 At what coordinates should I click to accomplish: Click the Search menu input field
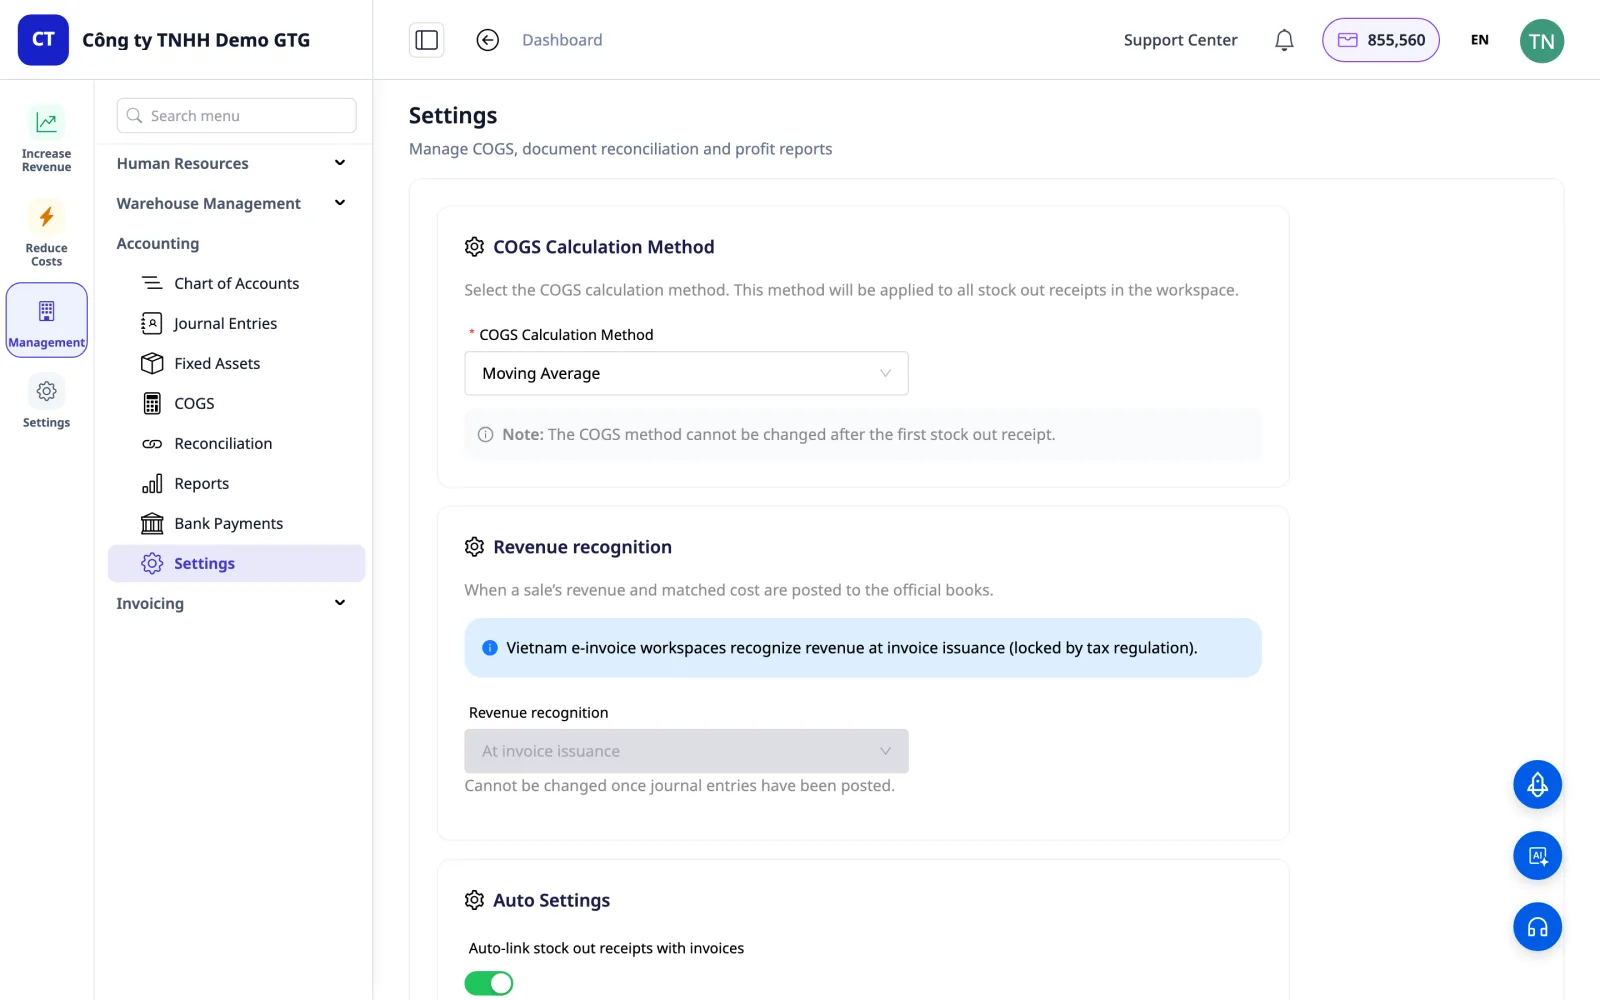pyautogui.click(x=236, y=116)
